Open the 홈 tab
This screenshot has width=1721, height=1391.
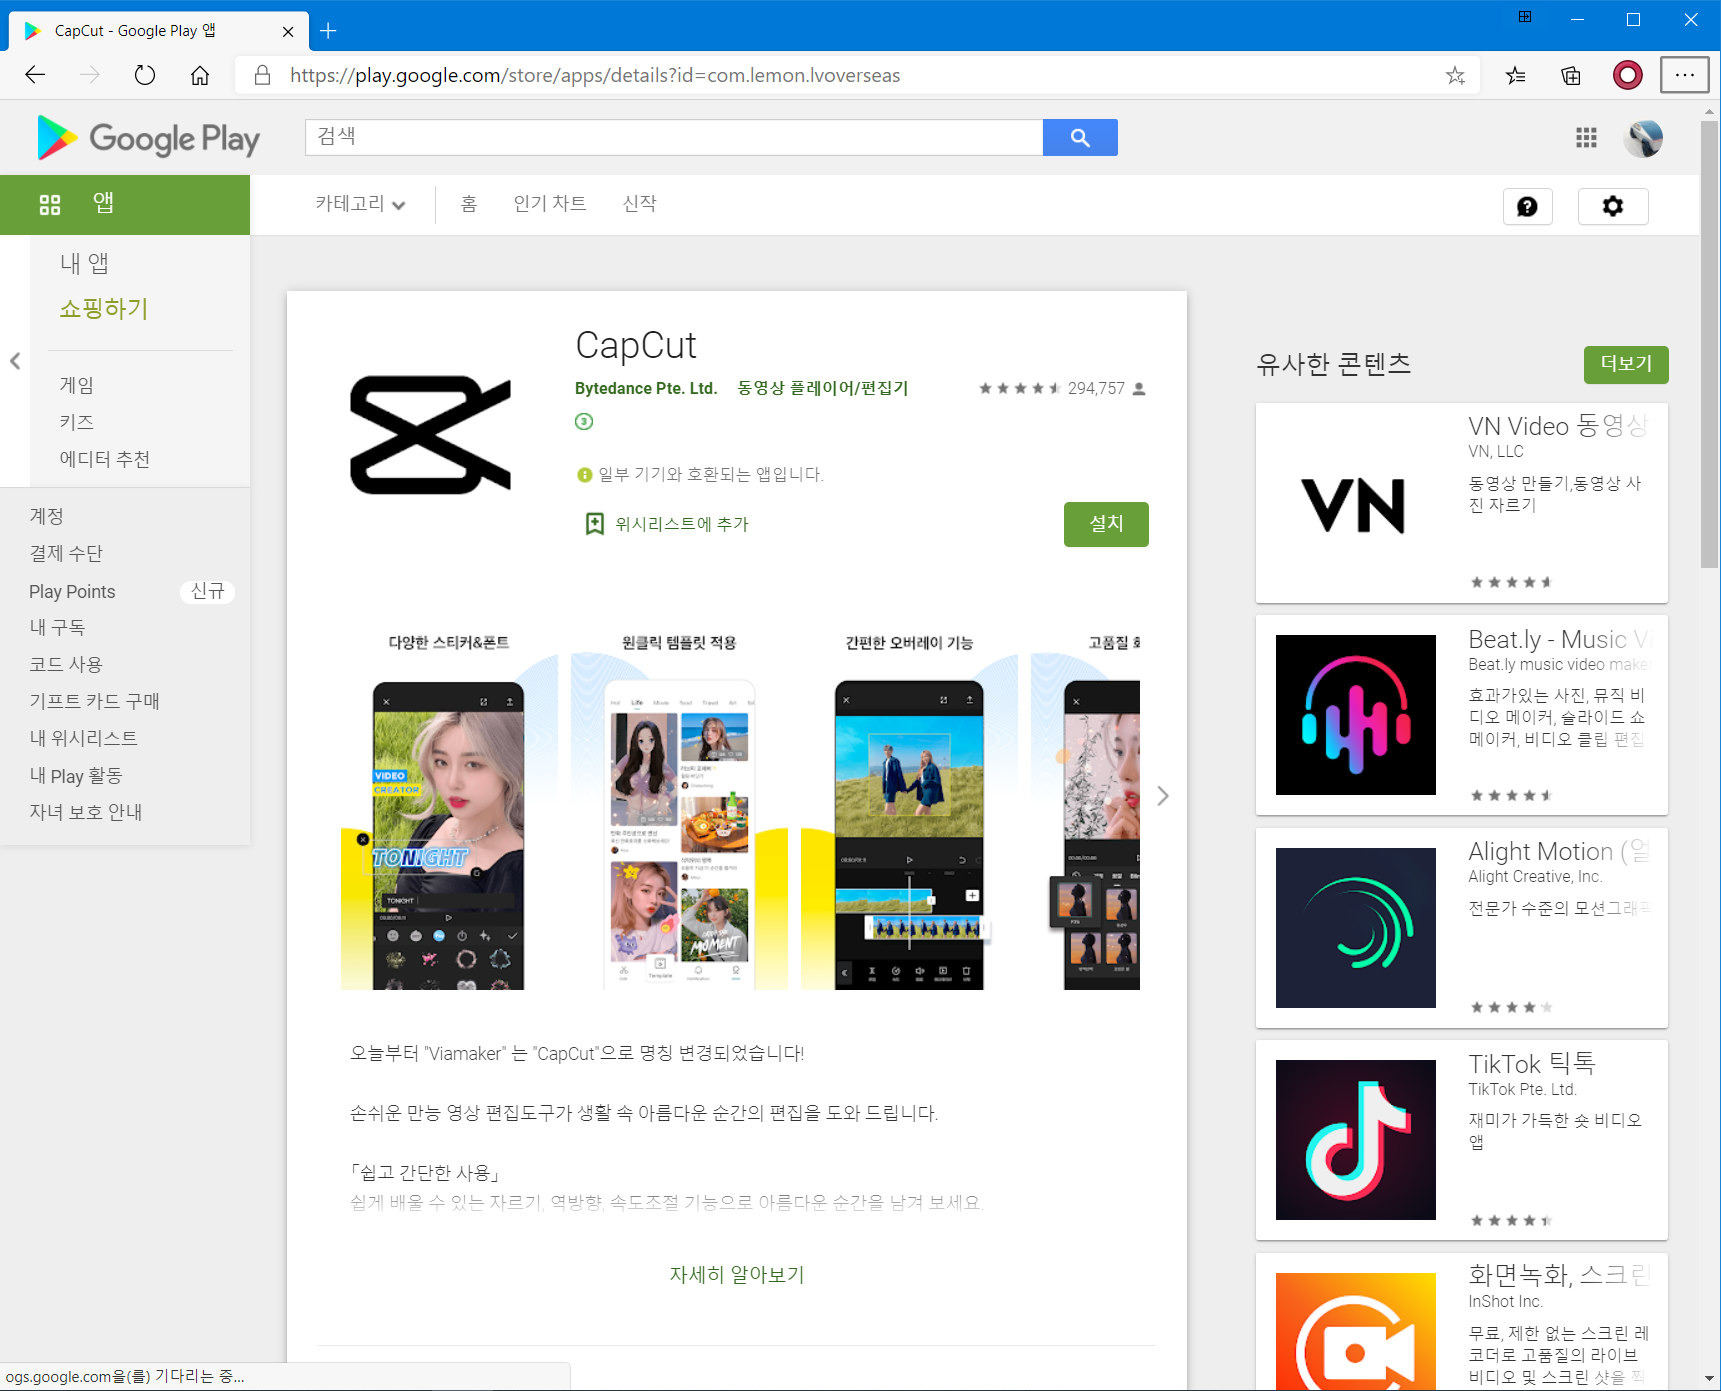coord(469,204)
